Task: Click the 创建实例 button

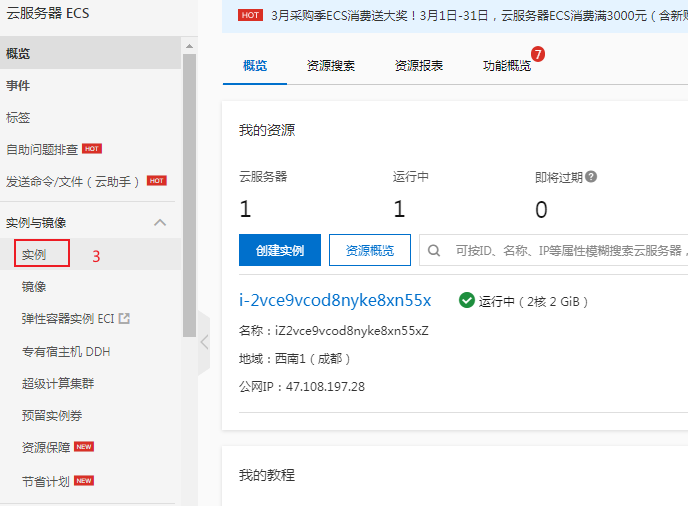Action: (280, 250)
